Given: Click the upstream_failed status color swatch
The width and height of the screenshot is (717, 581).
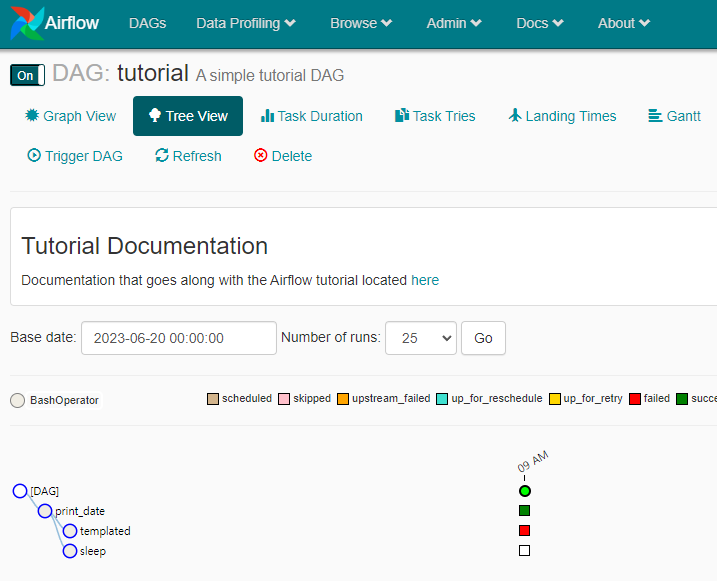Looking at the screenshot, I should pyautogui.click(x=343, y=399).
